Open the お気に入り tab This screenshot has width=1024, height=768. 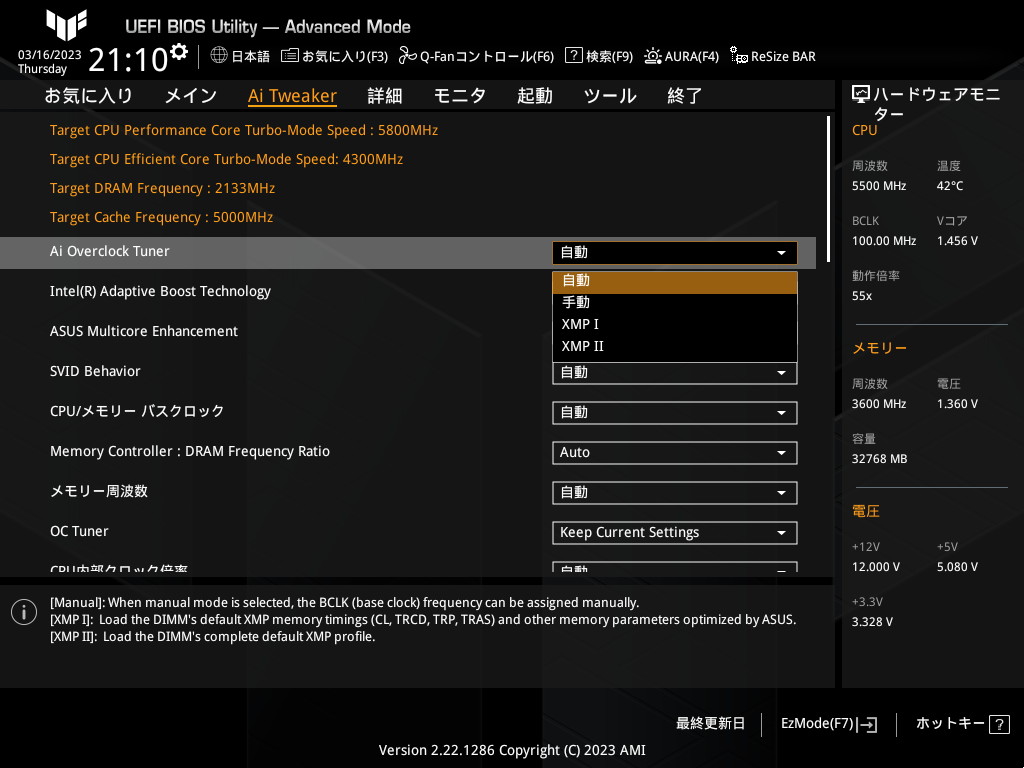point(89,96)
